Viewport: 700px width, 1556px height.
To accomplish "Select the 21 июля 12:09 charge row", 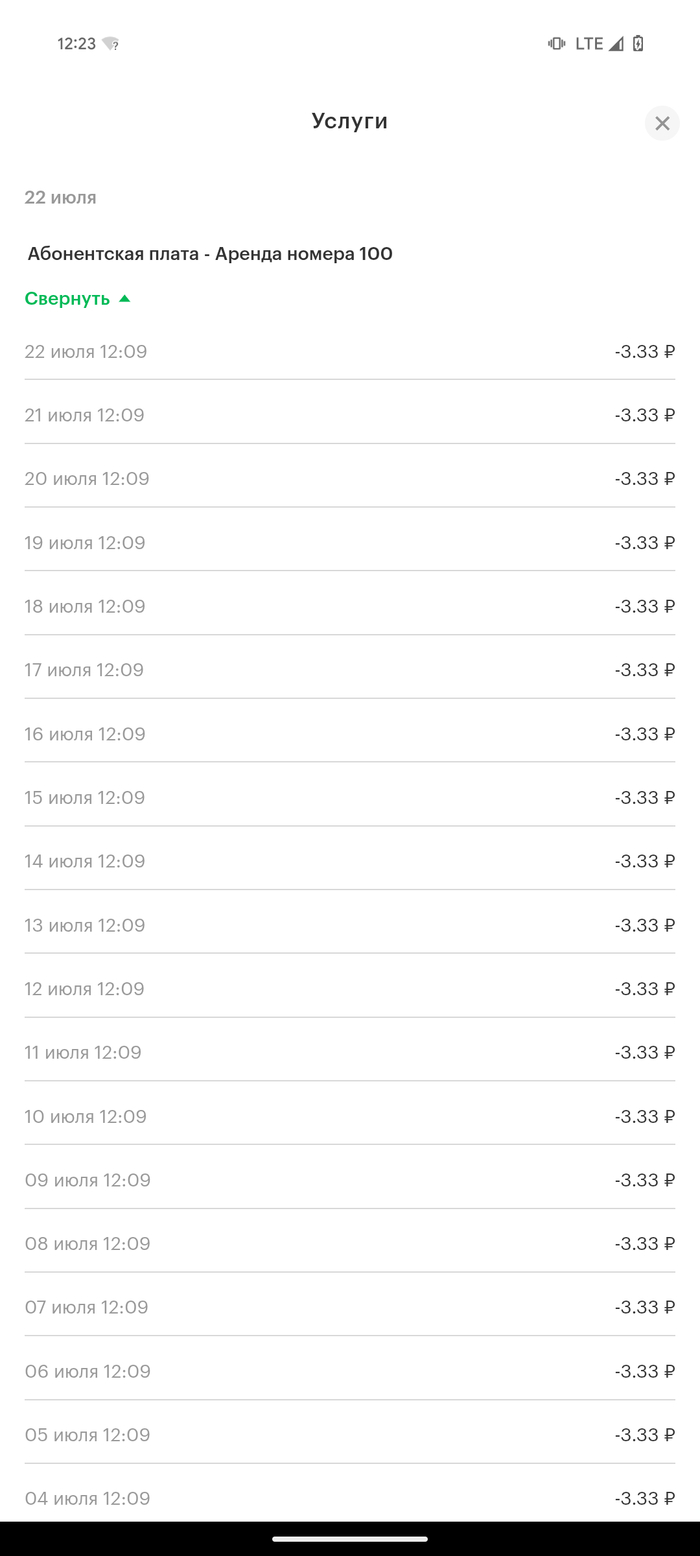I will point(350,415).
